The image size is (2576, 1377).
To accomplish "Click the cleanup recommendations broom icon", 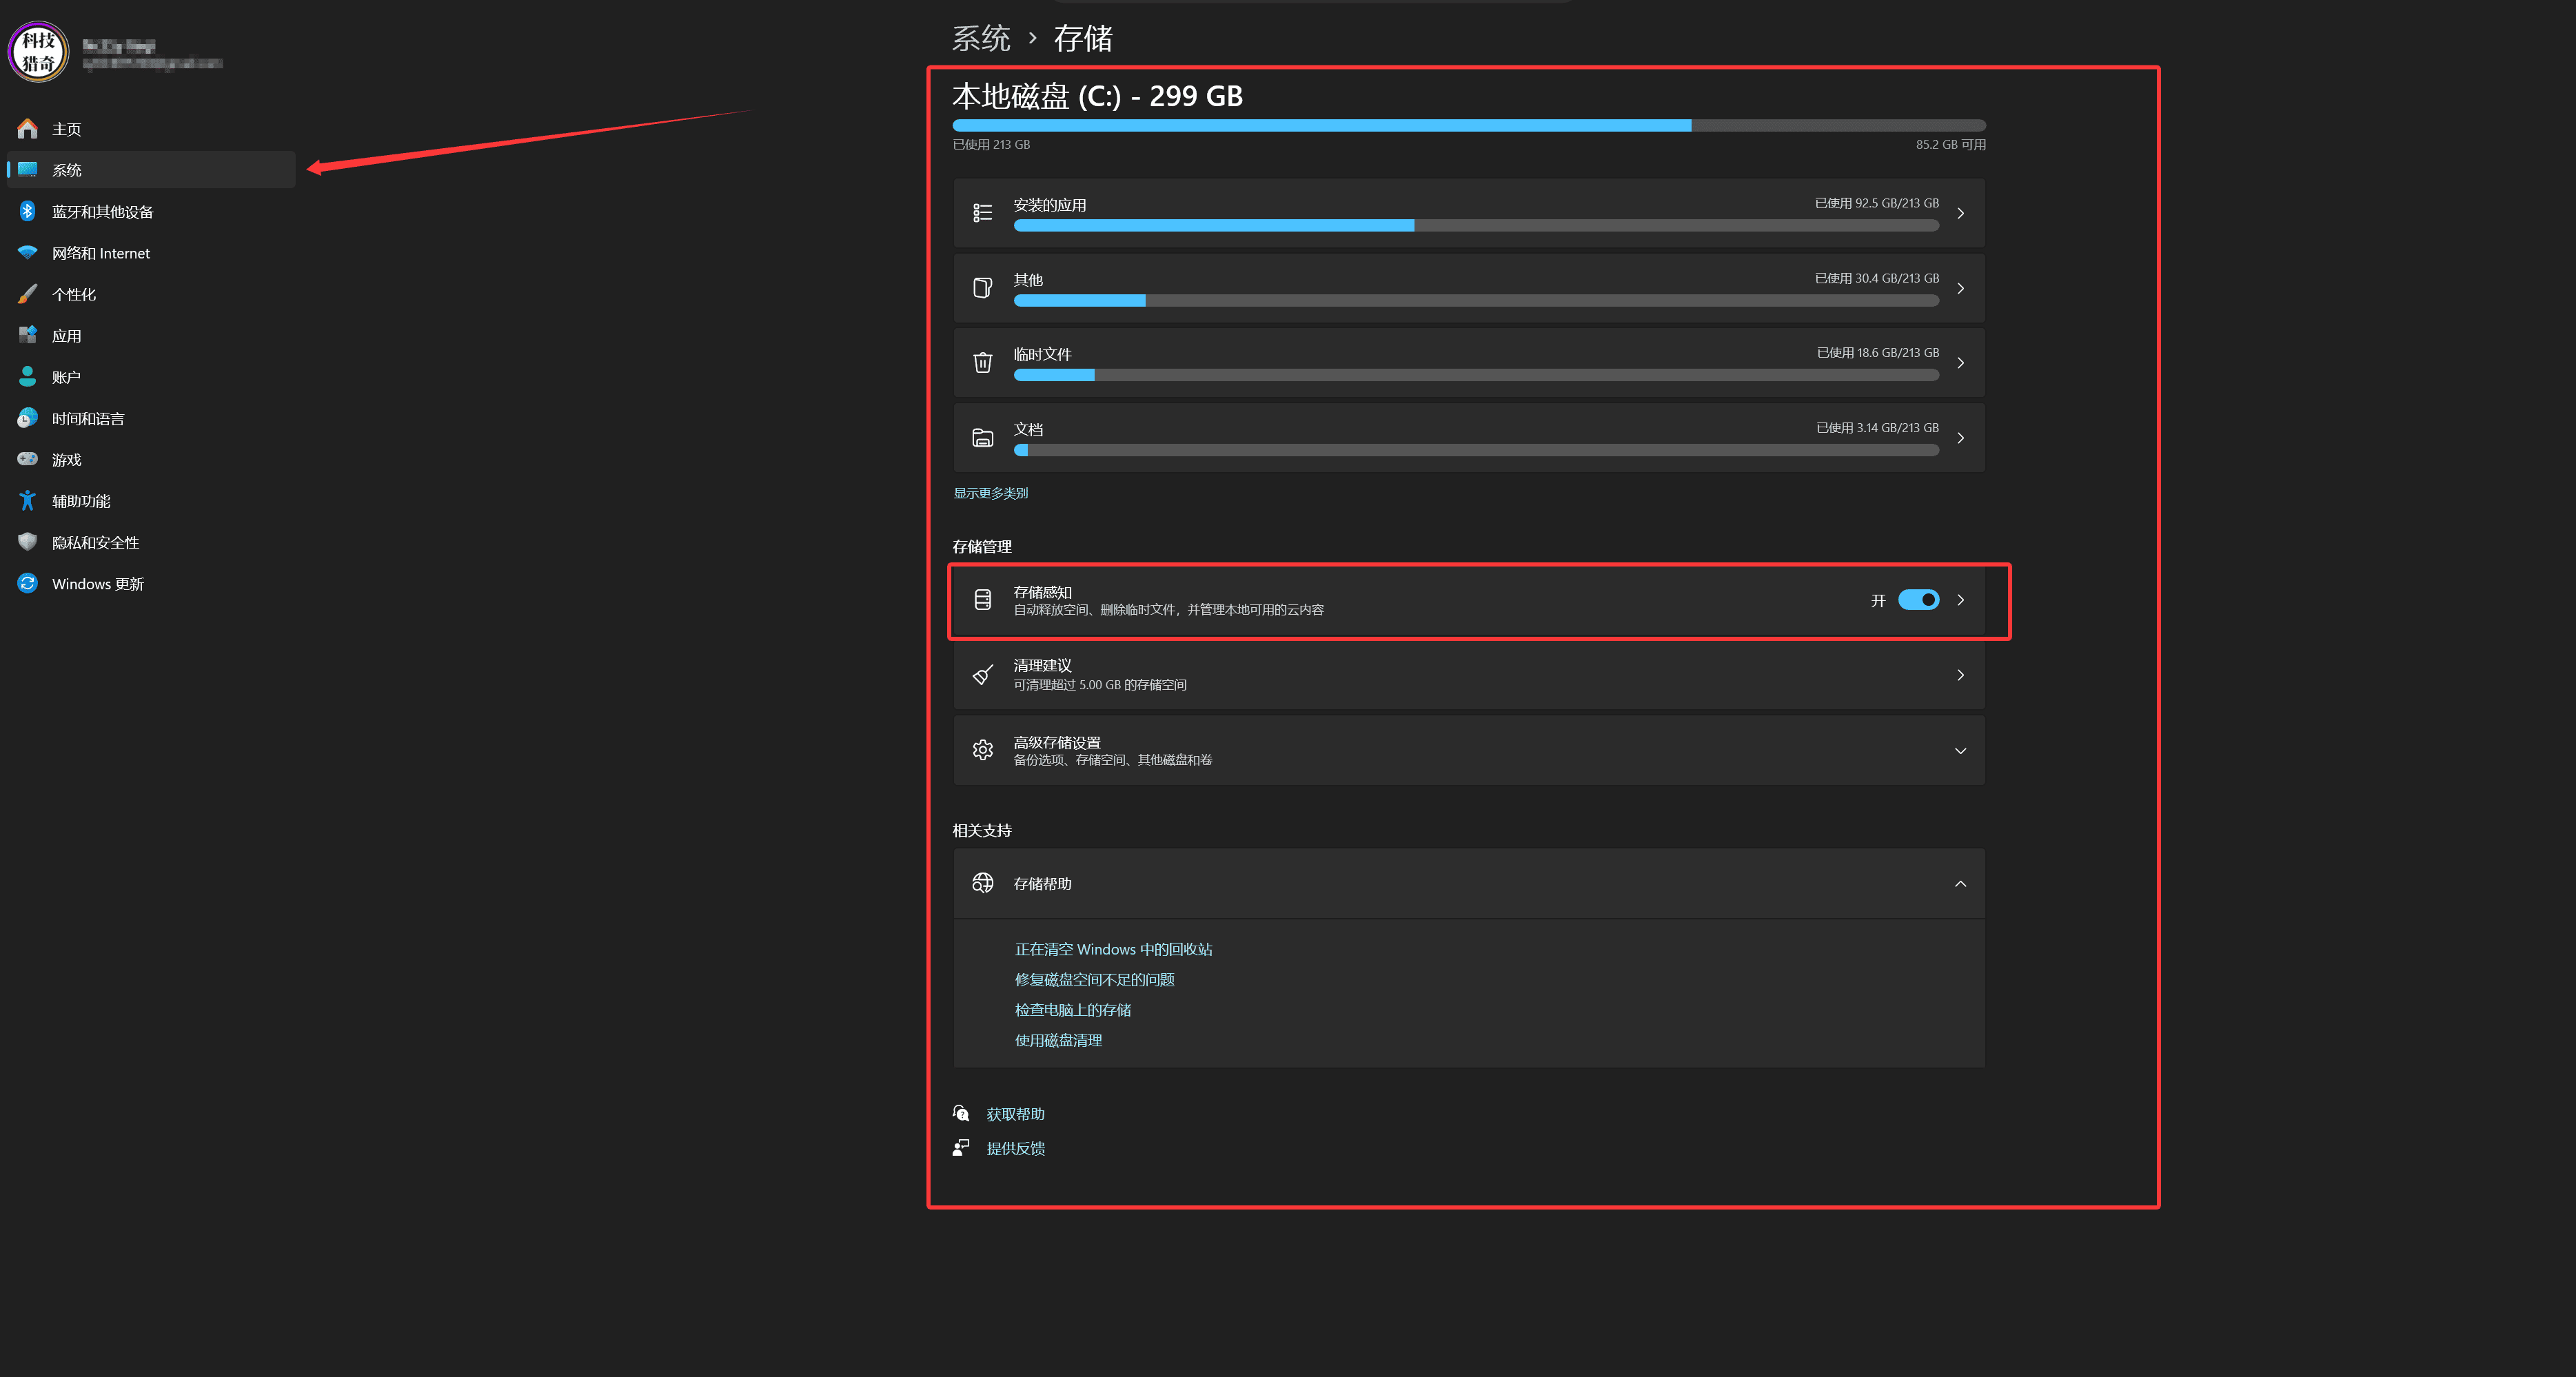I will point(982,675).
